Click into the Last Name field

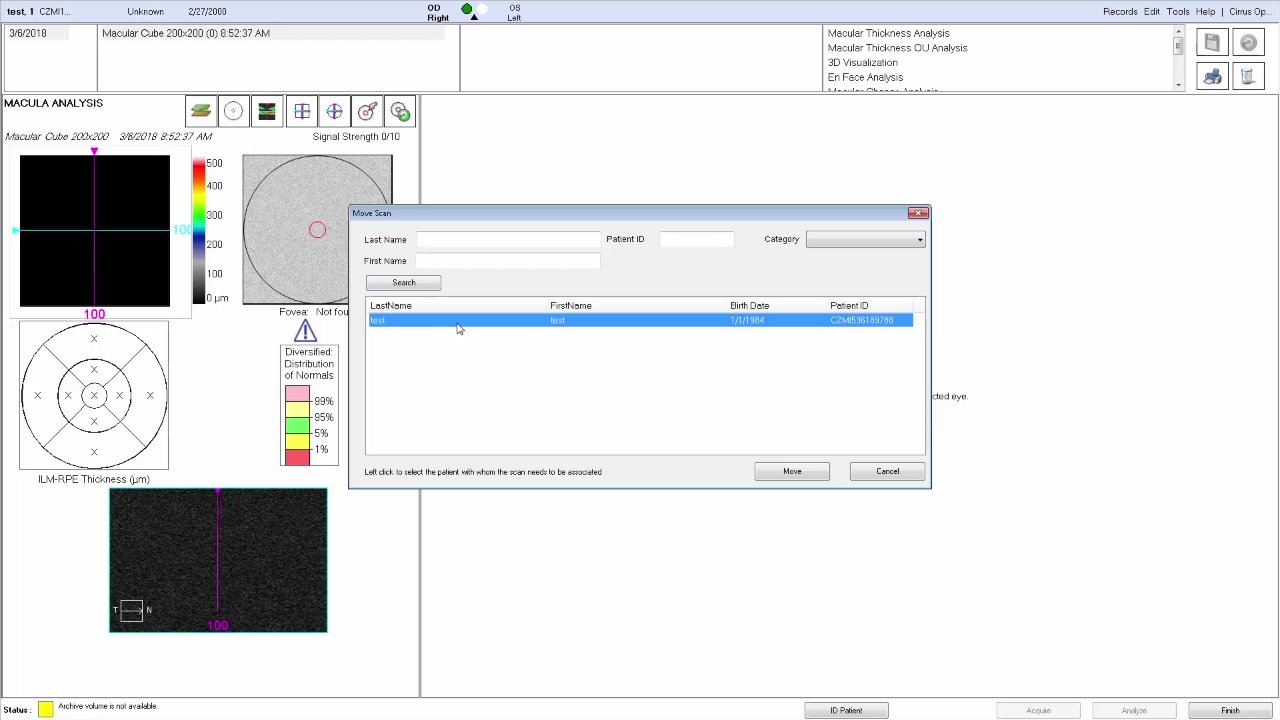click(508, 239)
